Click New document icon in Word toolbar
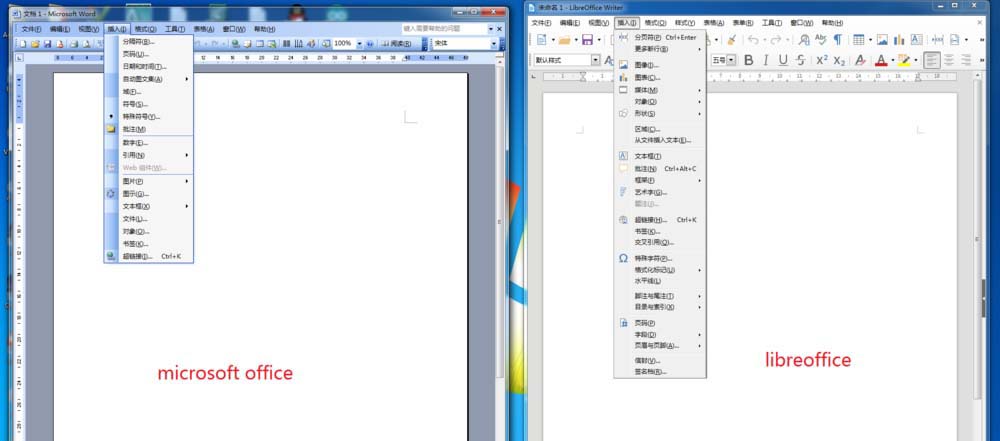 22,43
